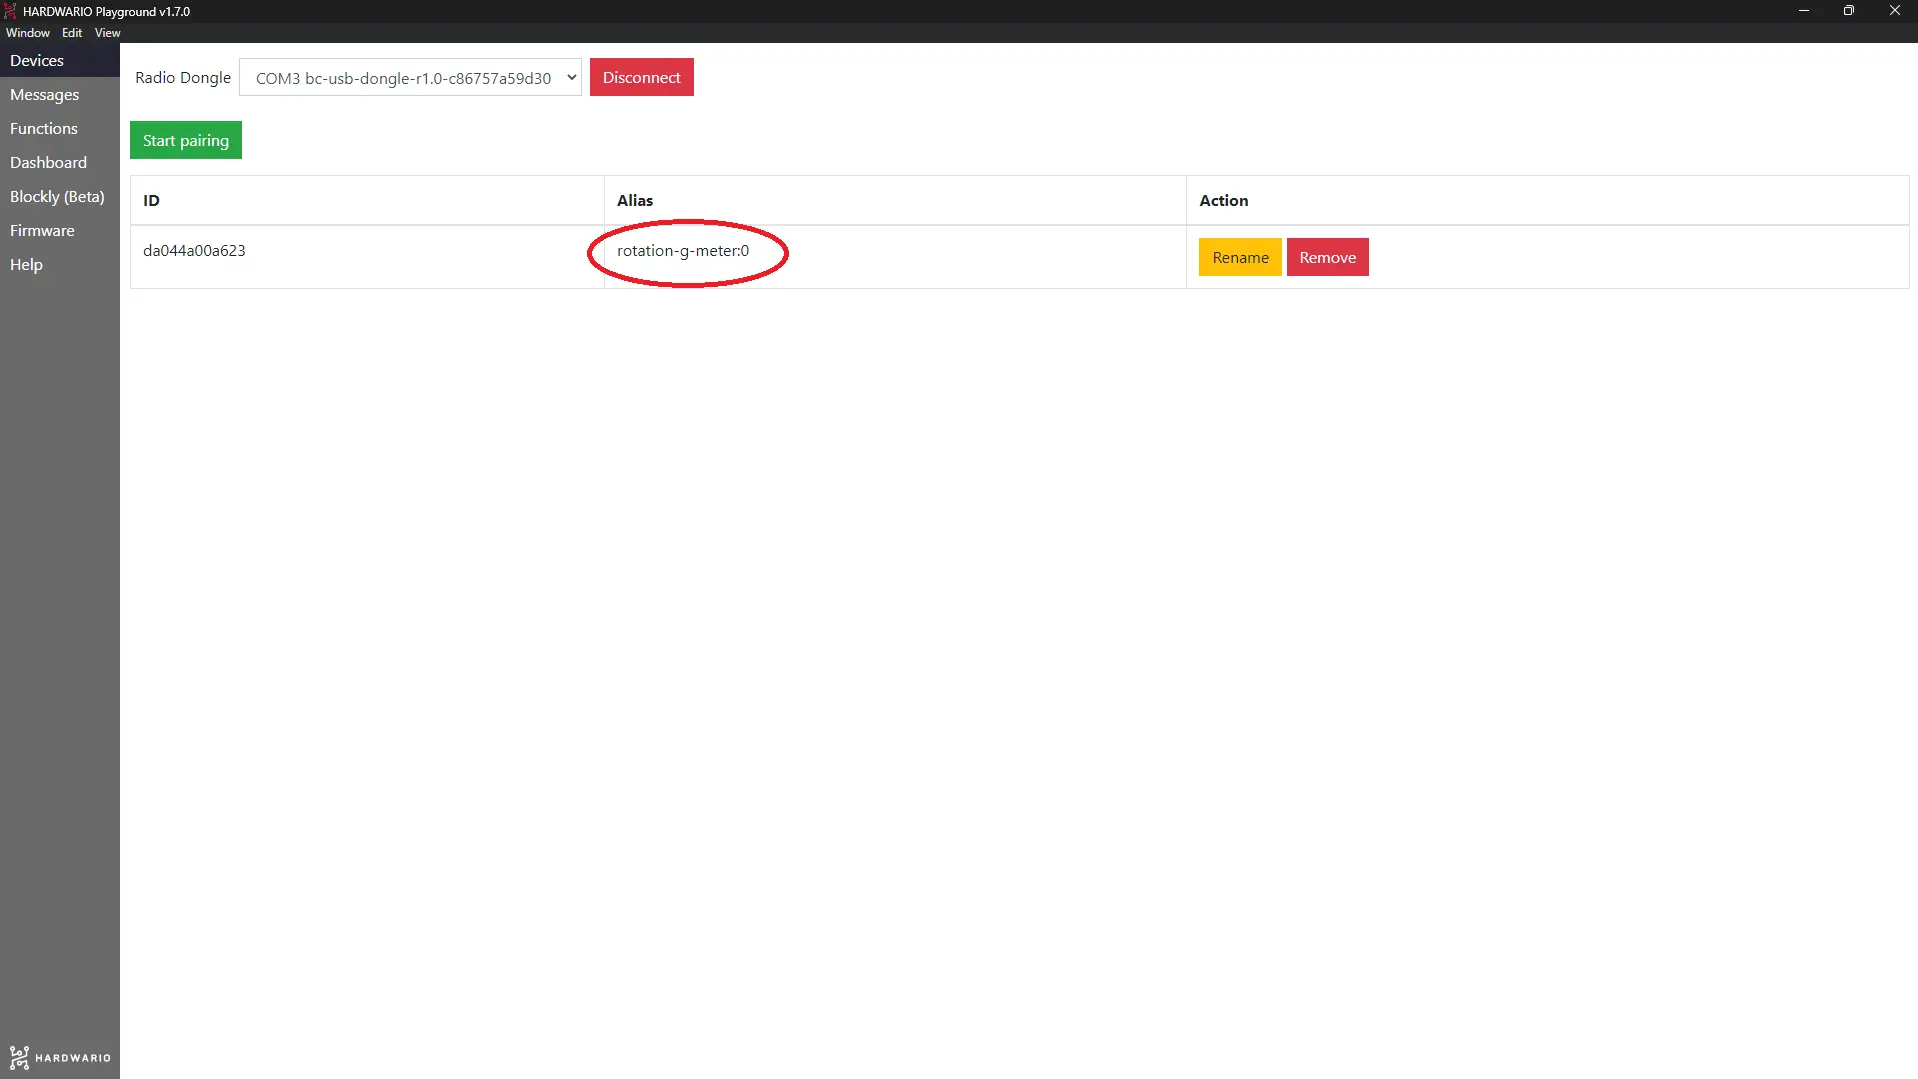1918x1079 pixels.
Task: Open the Edit menu
Action: (x=72, y=33)
